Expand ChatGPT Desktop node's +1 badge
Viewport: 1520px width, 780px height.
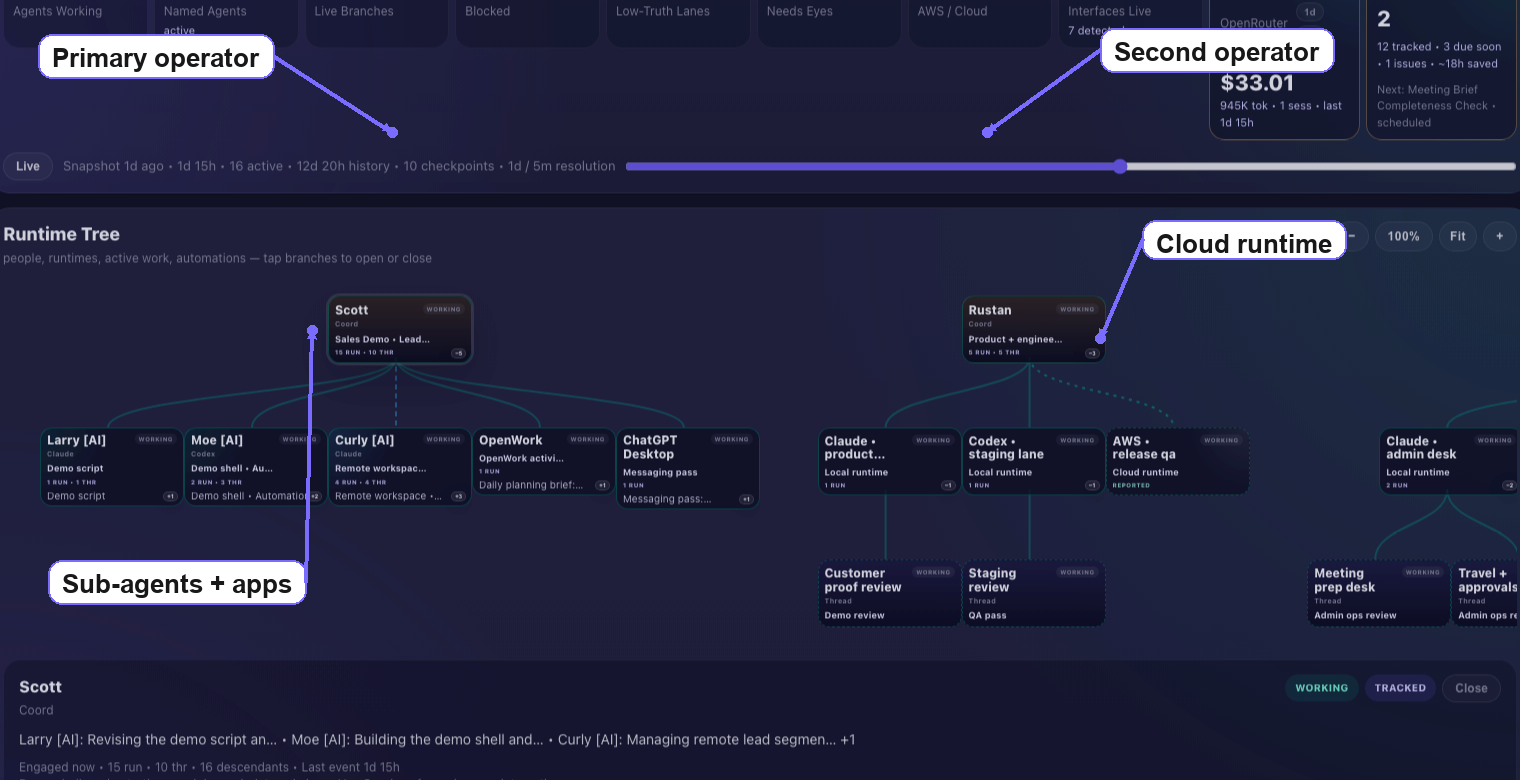pyautogui.click(x=746, y=499)
